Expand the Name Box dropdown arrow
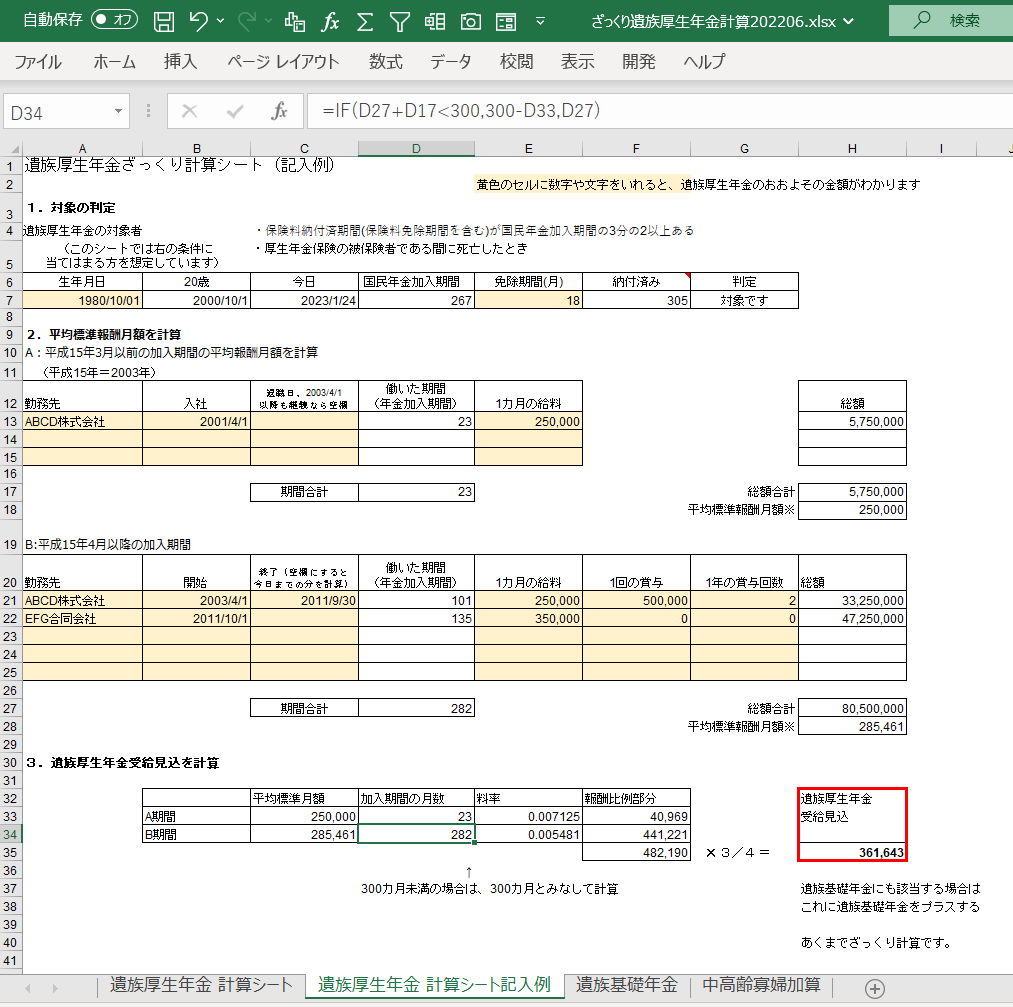 click(x=120, y=112)
